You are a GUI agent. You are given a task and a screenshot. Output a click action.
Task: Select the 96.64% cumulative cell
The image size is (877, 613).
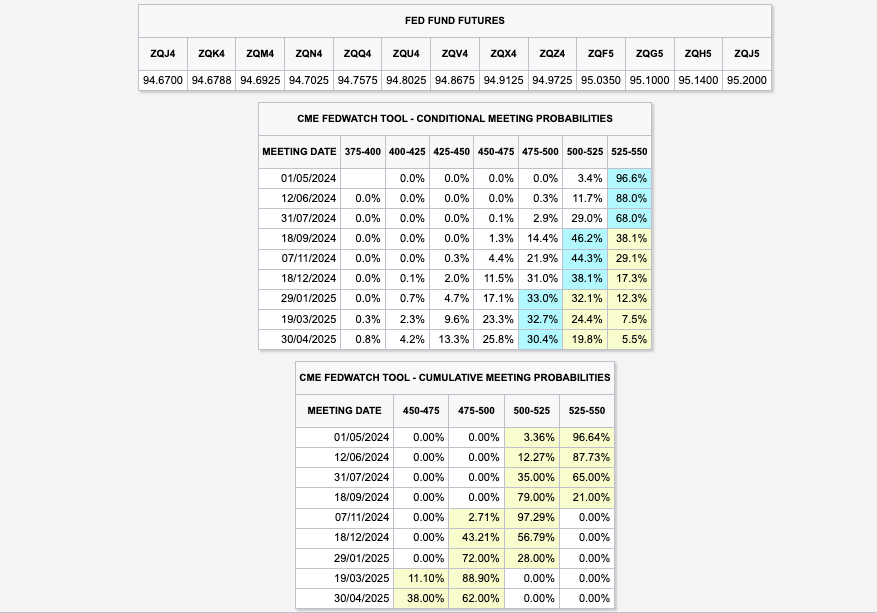click(x=587, y=437)
